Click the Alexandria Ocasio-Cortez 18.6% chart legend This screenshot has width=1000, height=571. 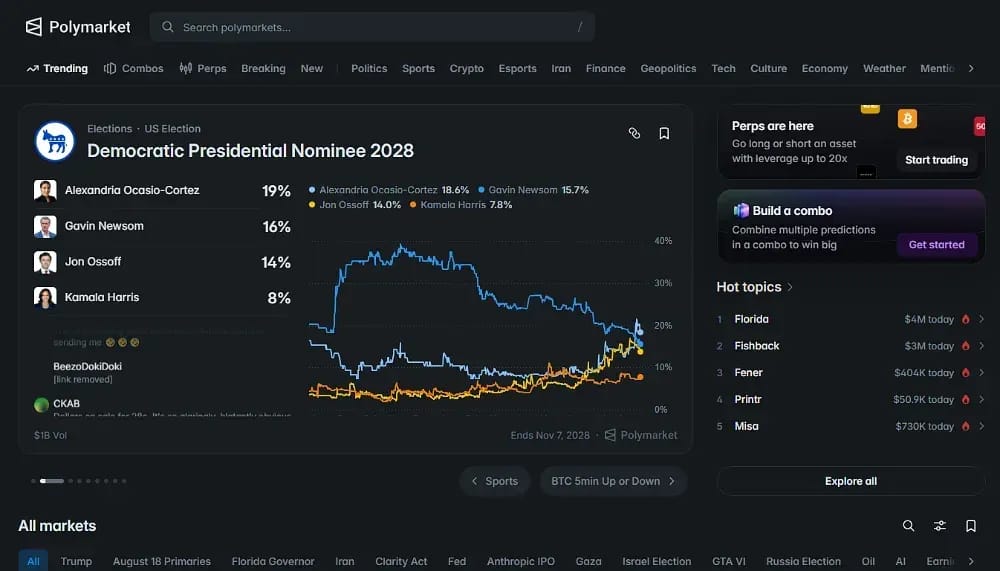pos(389,190)
